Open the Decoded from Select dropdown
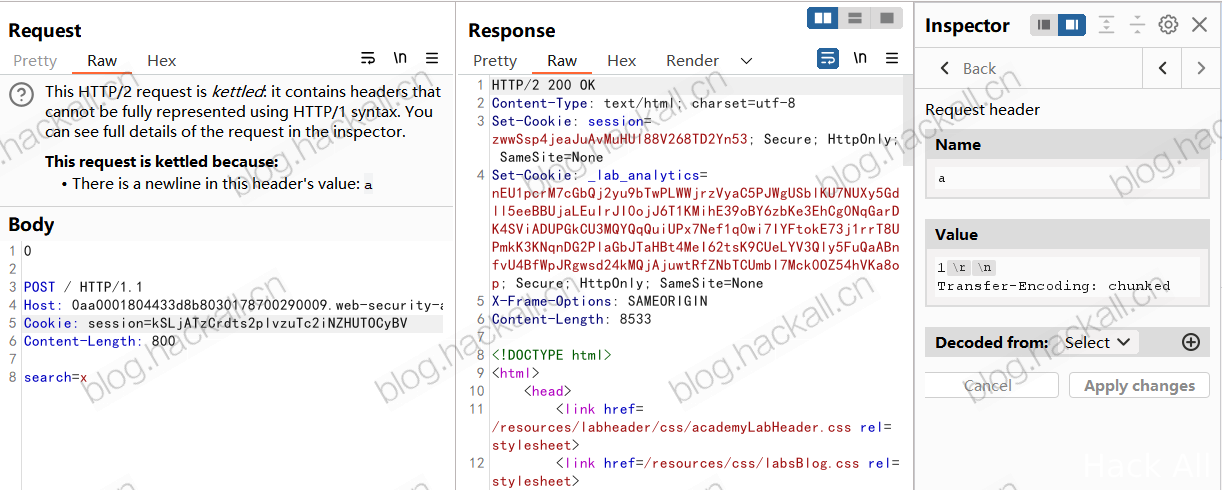Image resolution: width=1222 pixels, height=490 pixels. tap(1097, 342)
